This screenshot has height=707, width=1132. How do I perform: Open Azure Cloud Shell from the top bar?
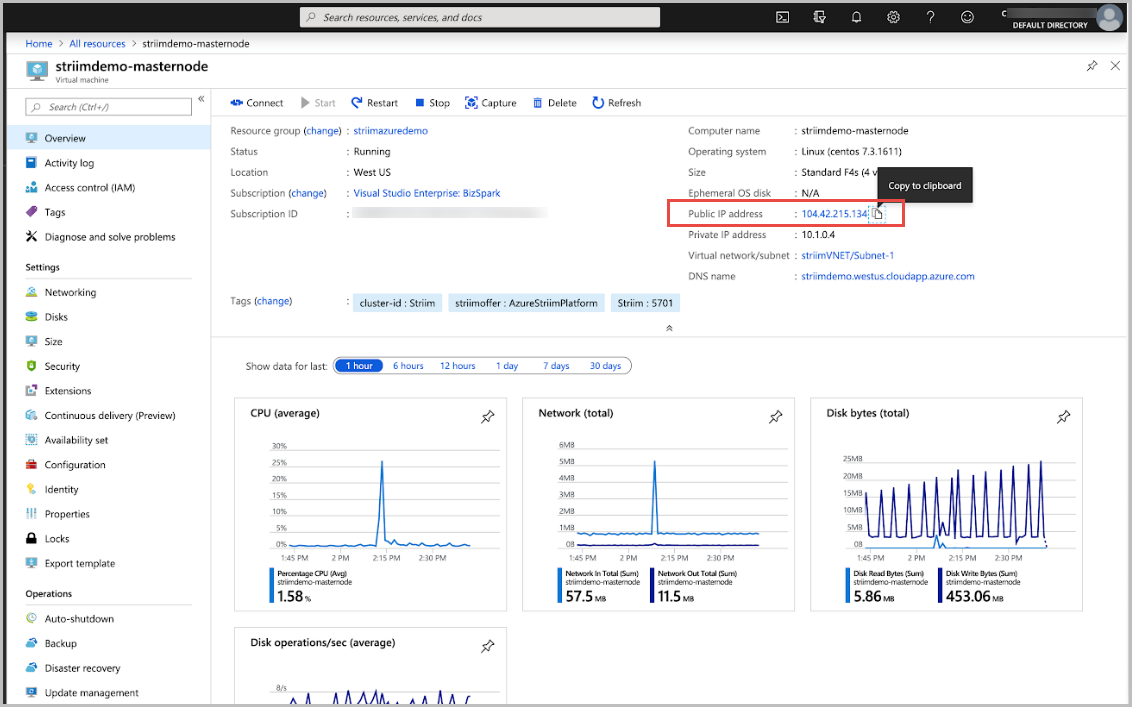[x=783, y=17]
